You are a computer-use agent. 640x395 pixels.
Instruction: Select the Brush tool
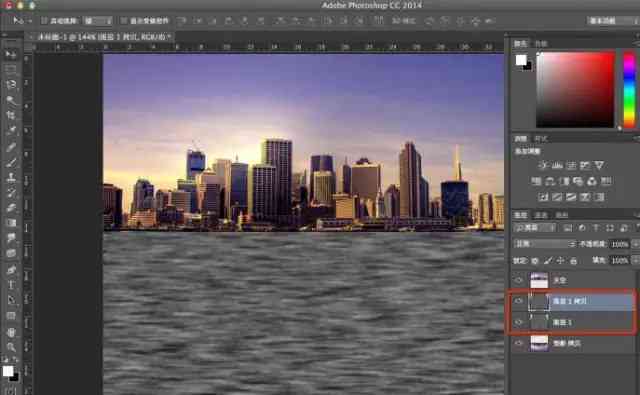click(11, 162)
